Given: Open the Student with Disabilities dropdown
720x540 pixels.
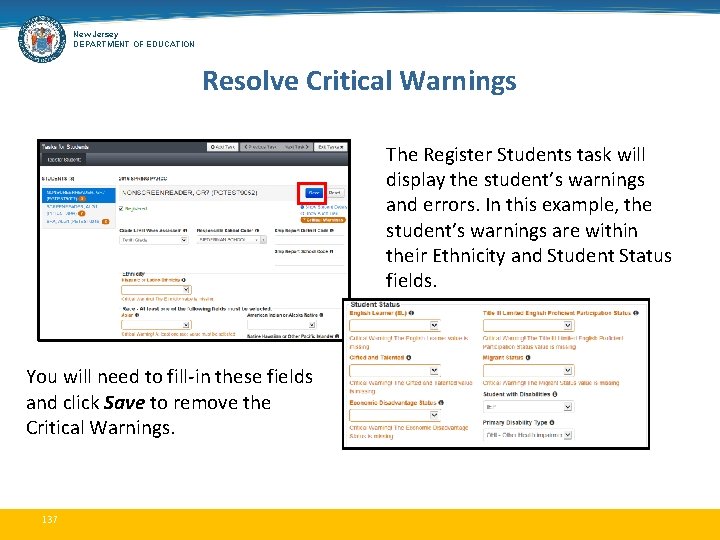Looking at the screenshot, I should coord(529,407).
